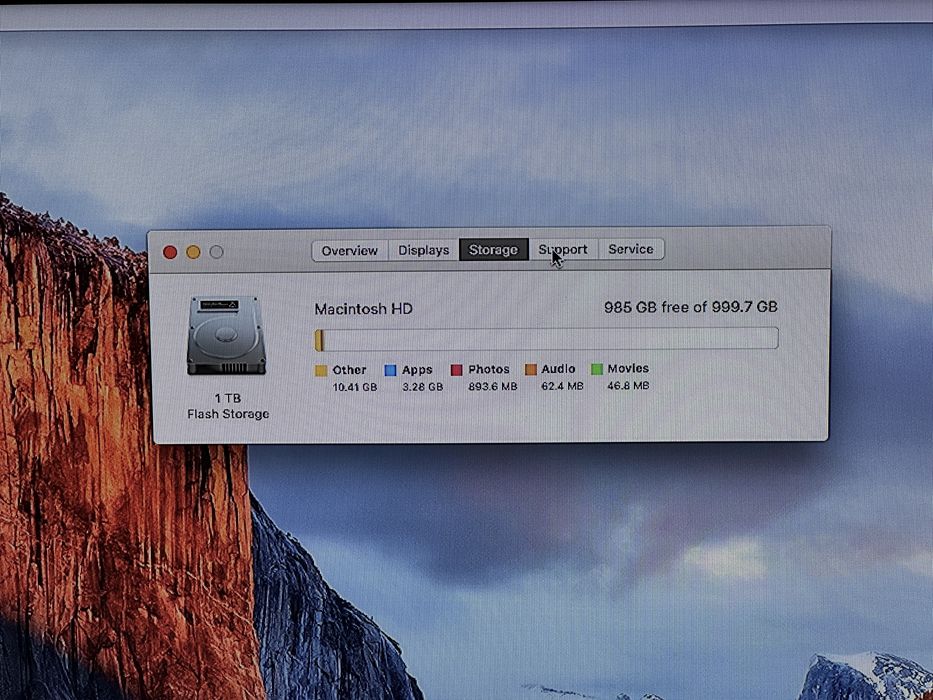Viewport: 933px width, 700px height.
Task: Click the 3.28 GB value
Action: coord(422,386)
